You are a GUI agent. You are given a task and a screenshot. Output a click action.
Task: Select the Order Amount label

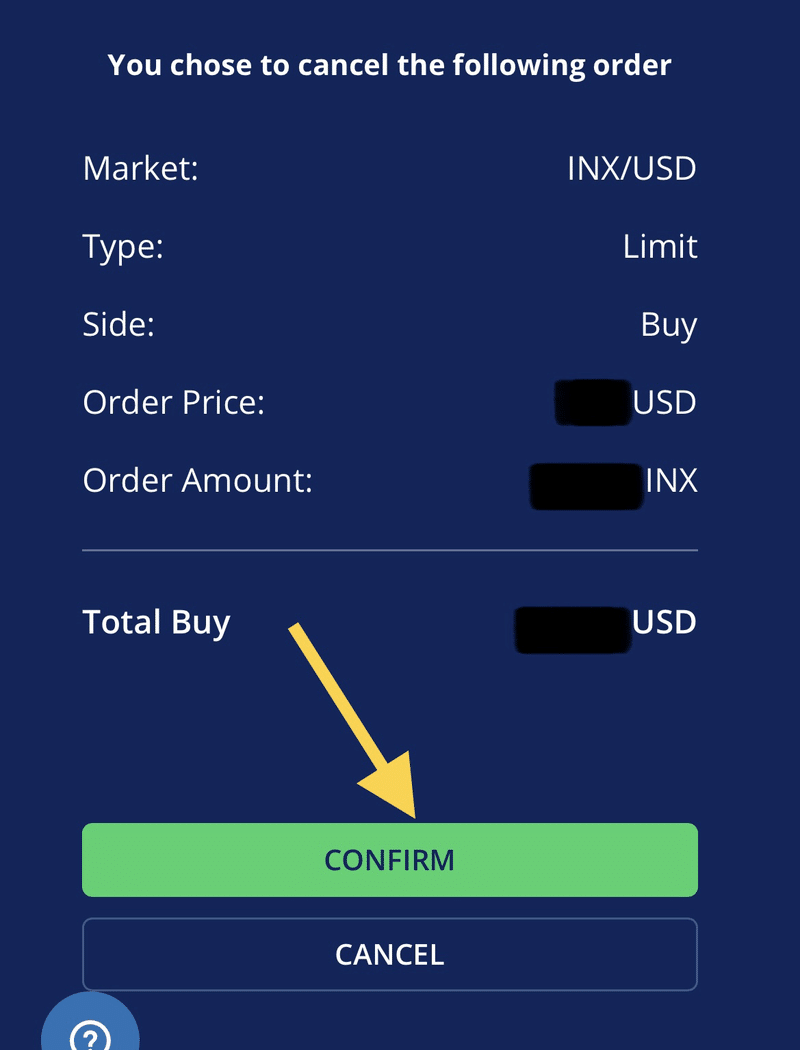[198, 481]
